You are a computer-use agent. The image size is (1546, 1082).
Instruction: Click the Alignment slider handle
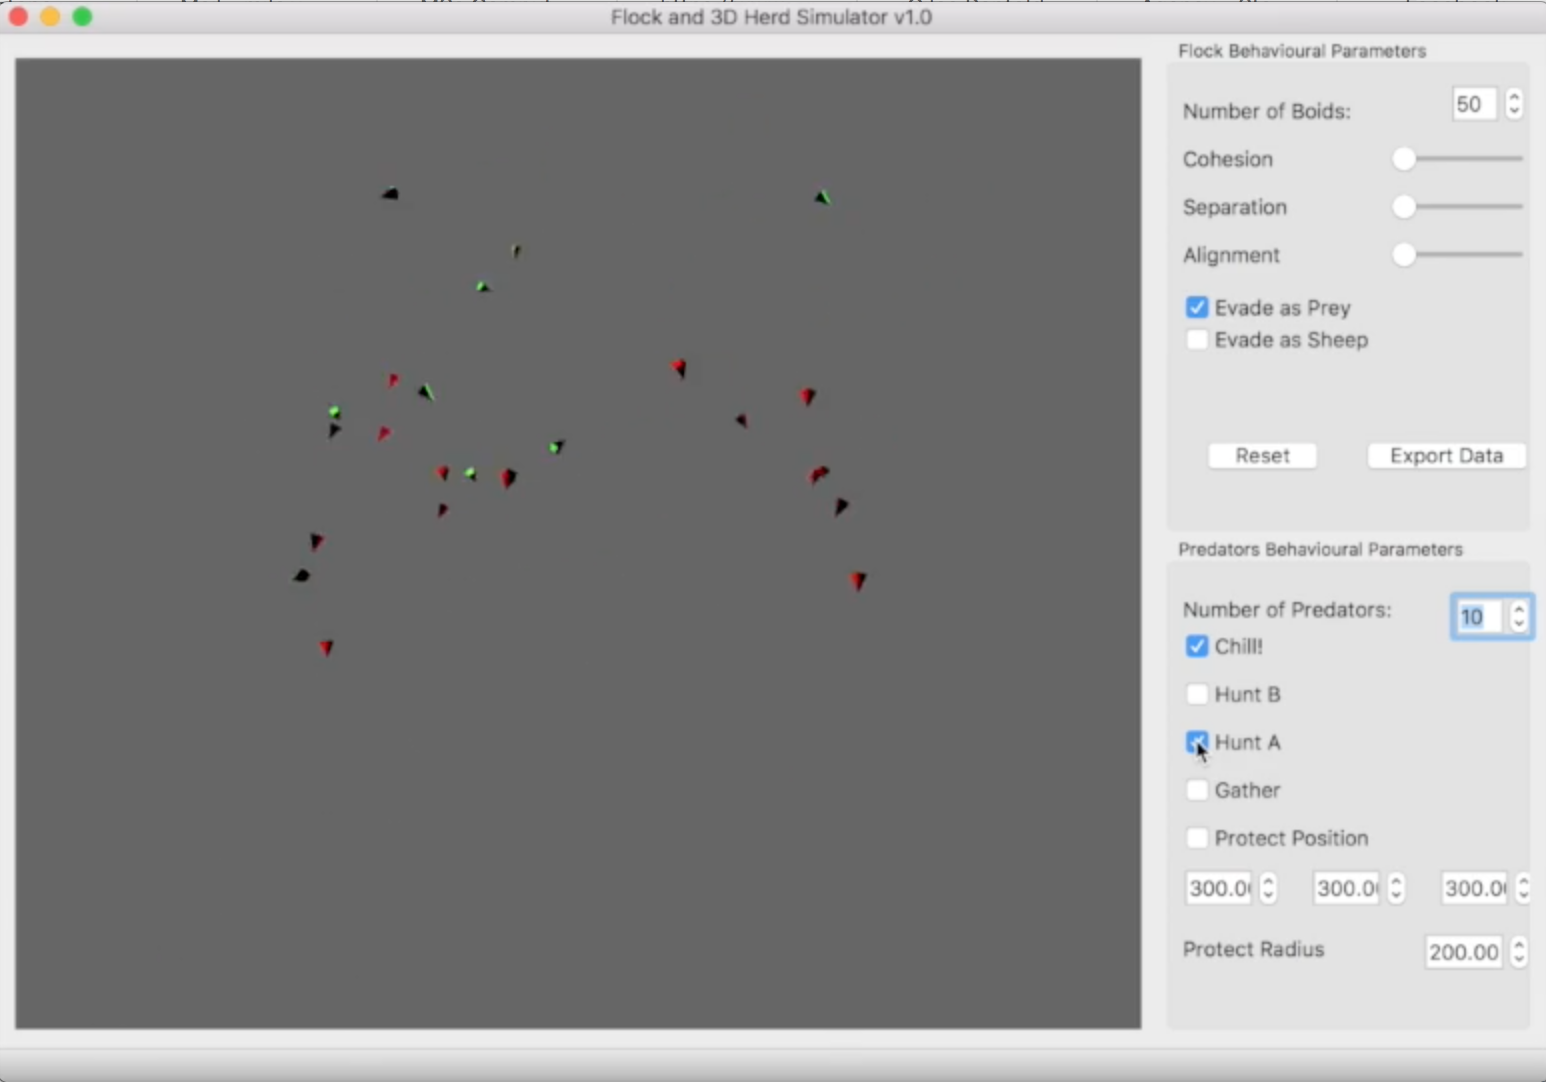tap(1404, 255)
